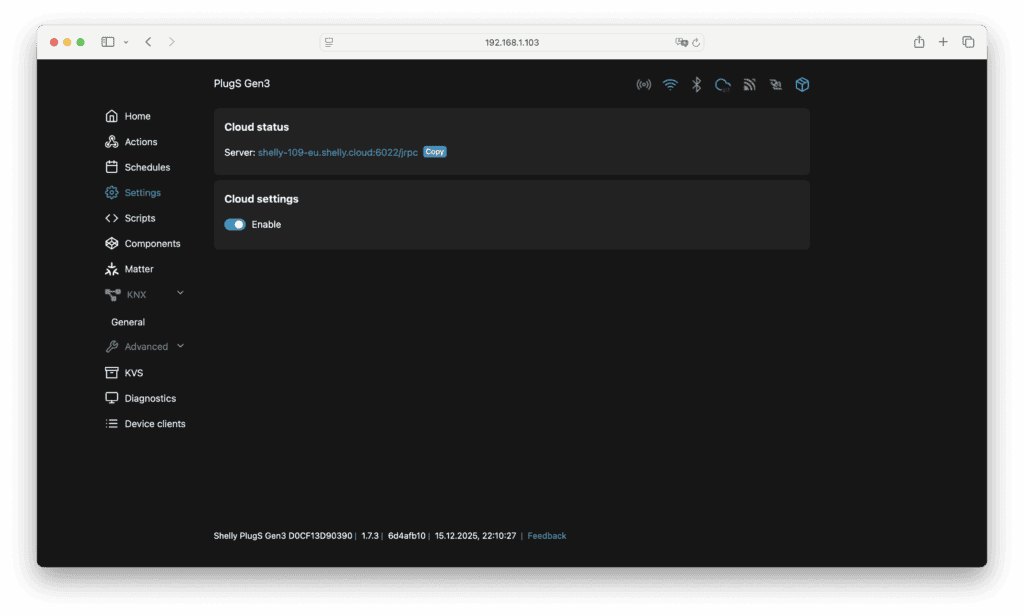Click the blue cube icon in header

tap(802, 85)
